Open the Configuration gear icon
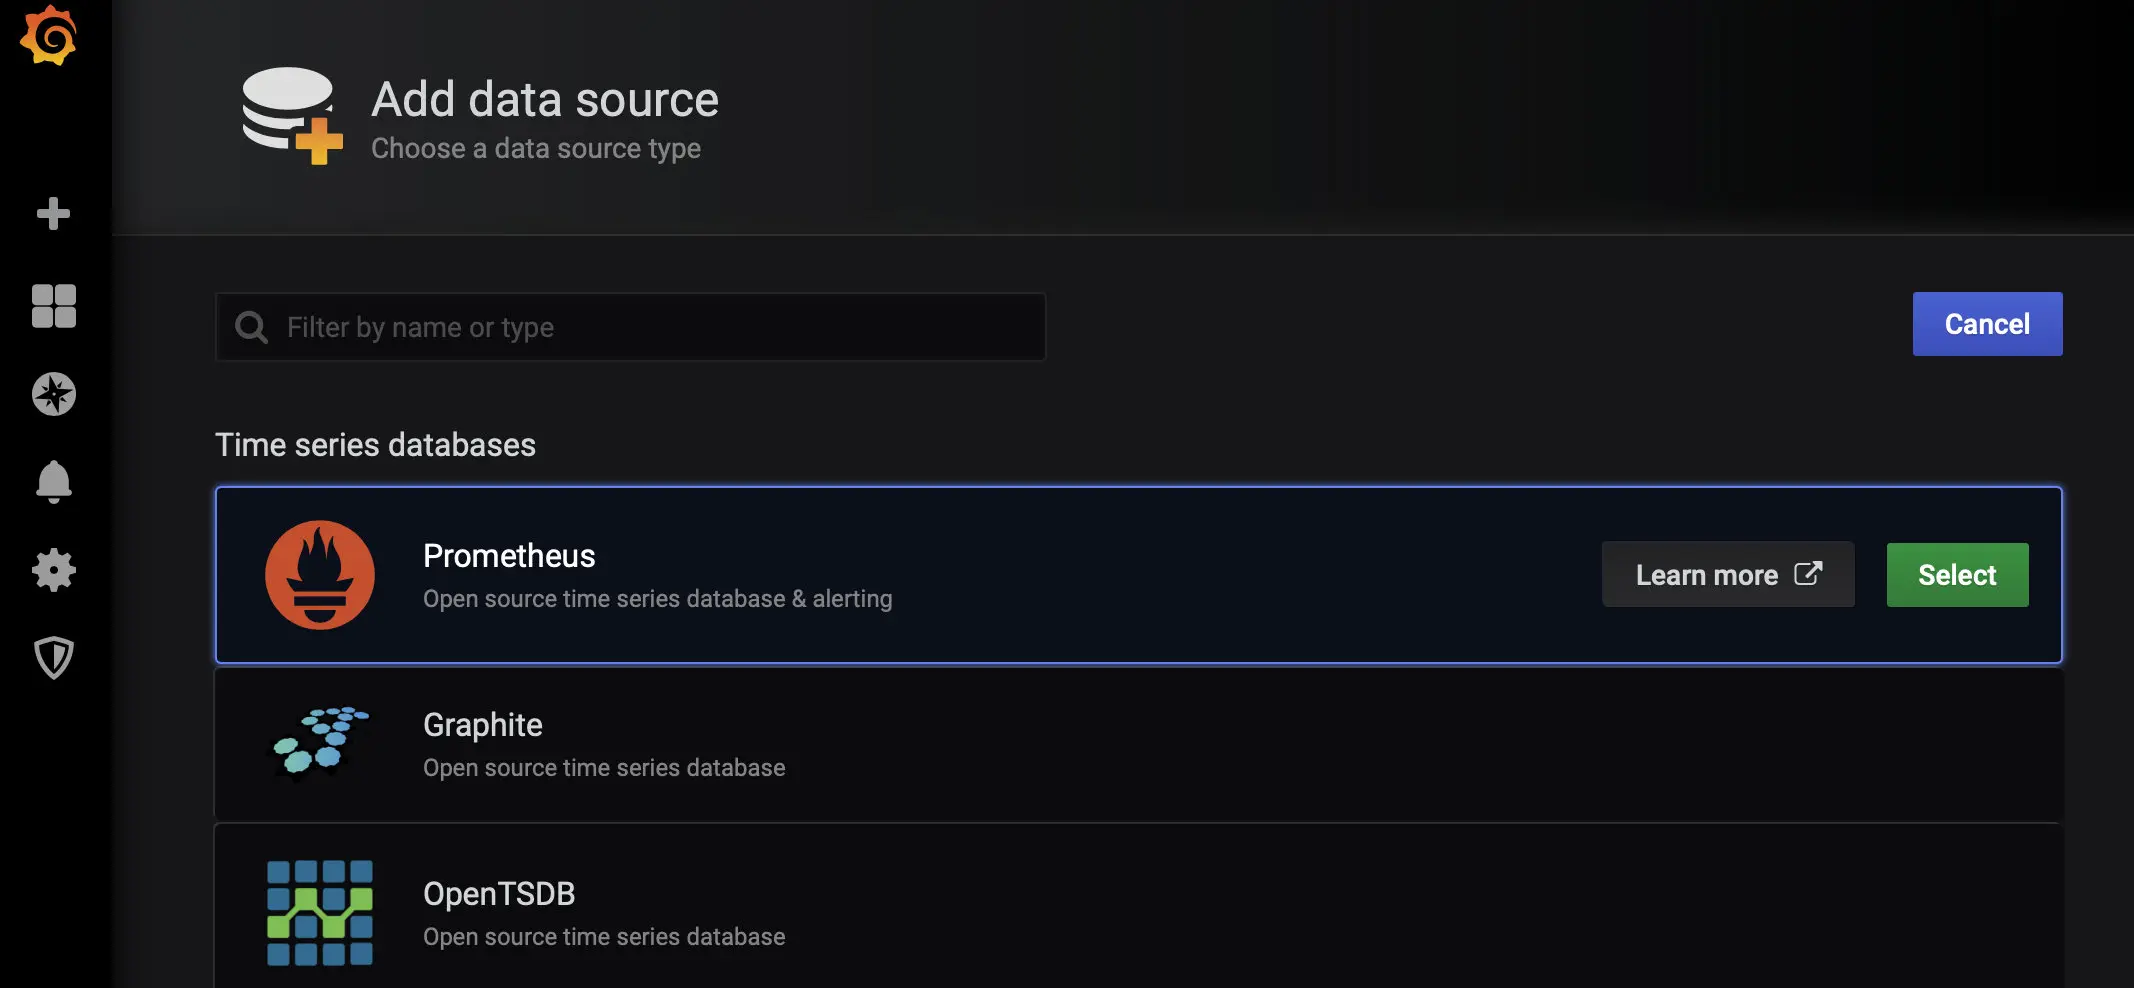 pos(54,570)
